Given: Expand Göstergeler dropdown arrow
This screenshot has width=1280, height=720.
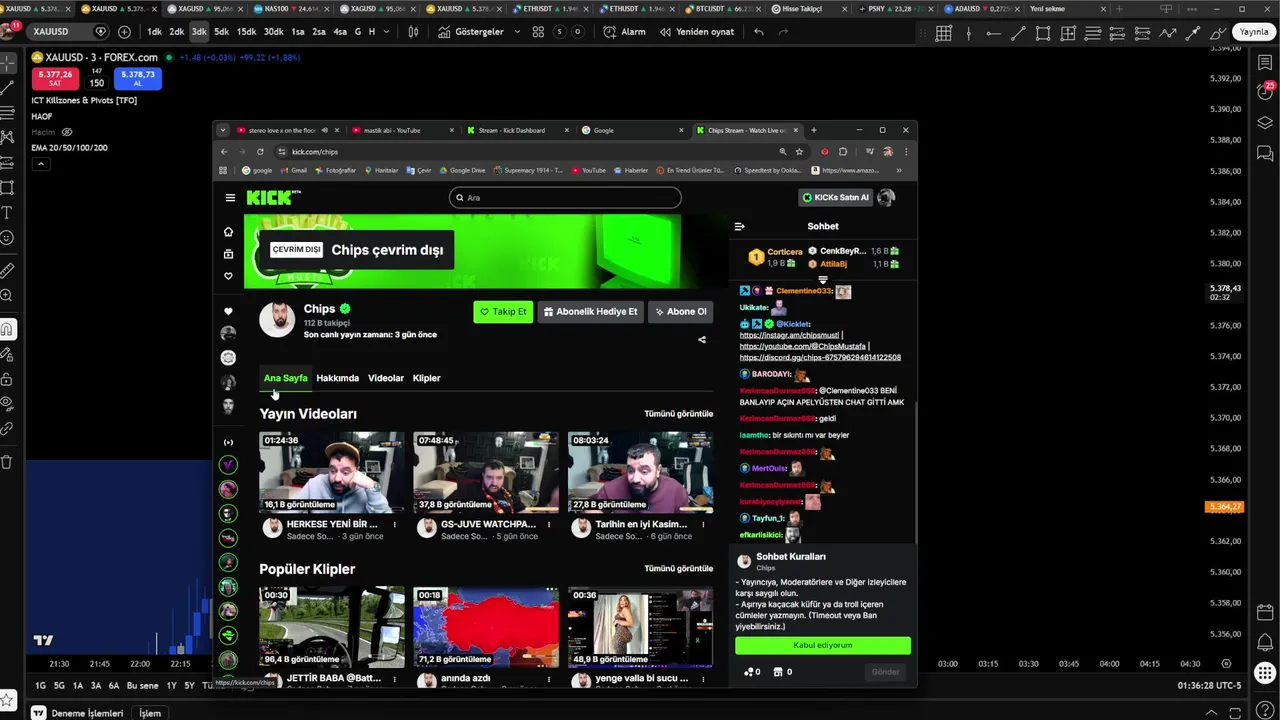Looking at the screenshot, I should tap(517, 32).
